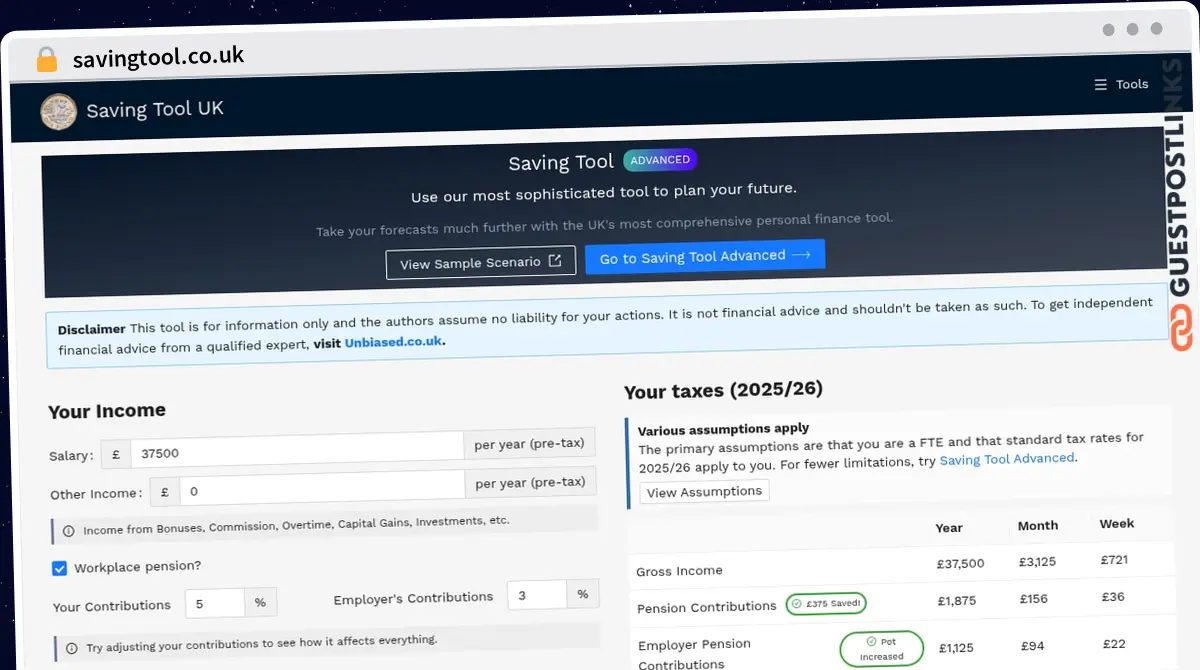1200x670 pixels.
Task: Click the Saving Tool UK coin logo
Action: 58,111
